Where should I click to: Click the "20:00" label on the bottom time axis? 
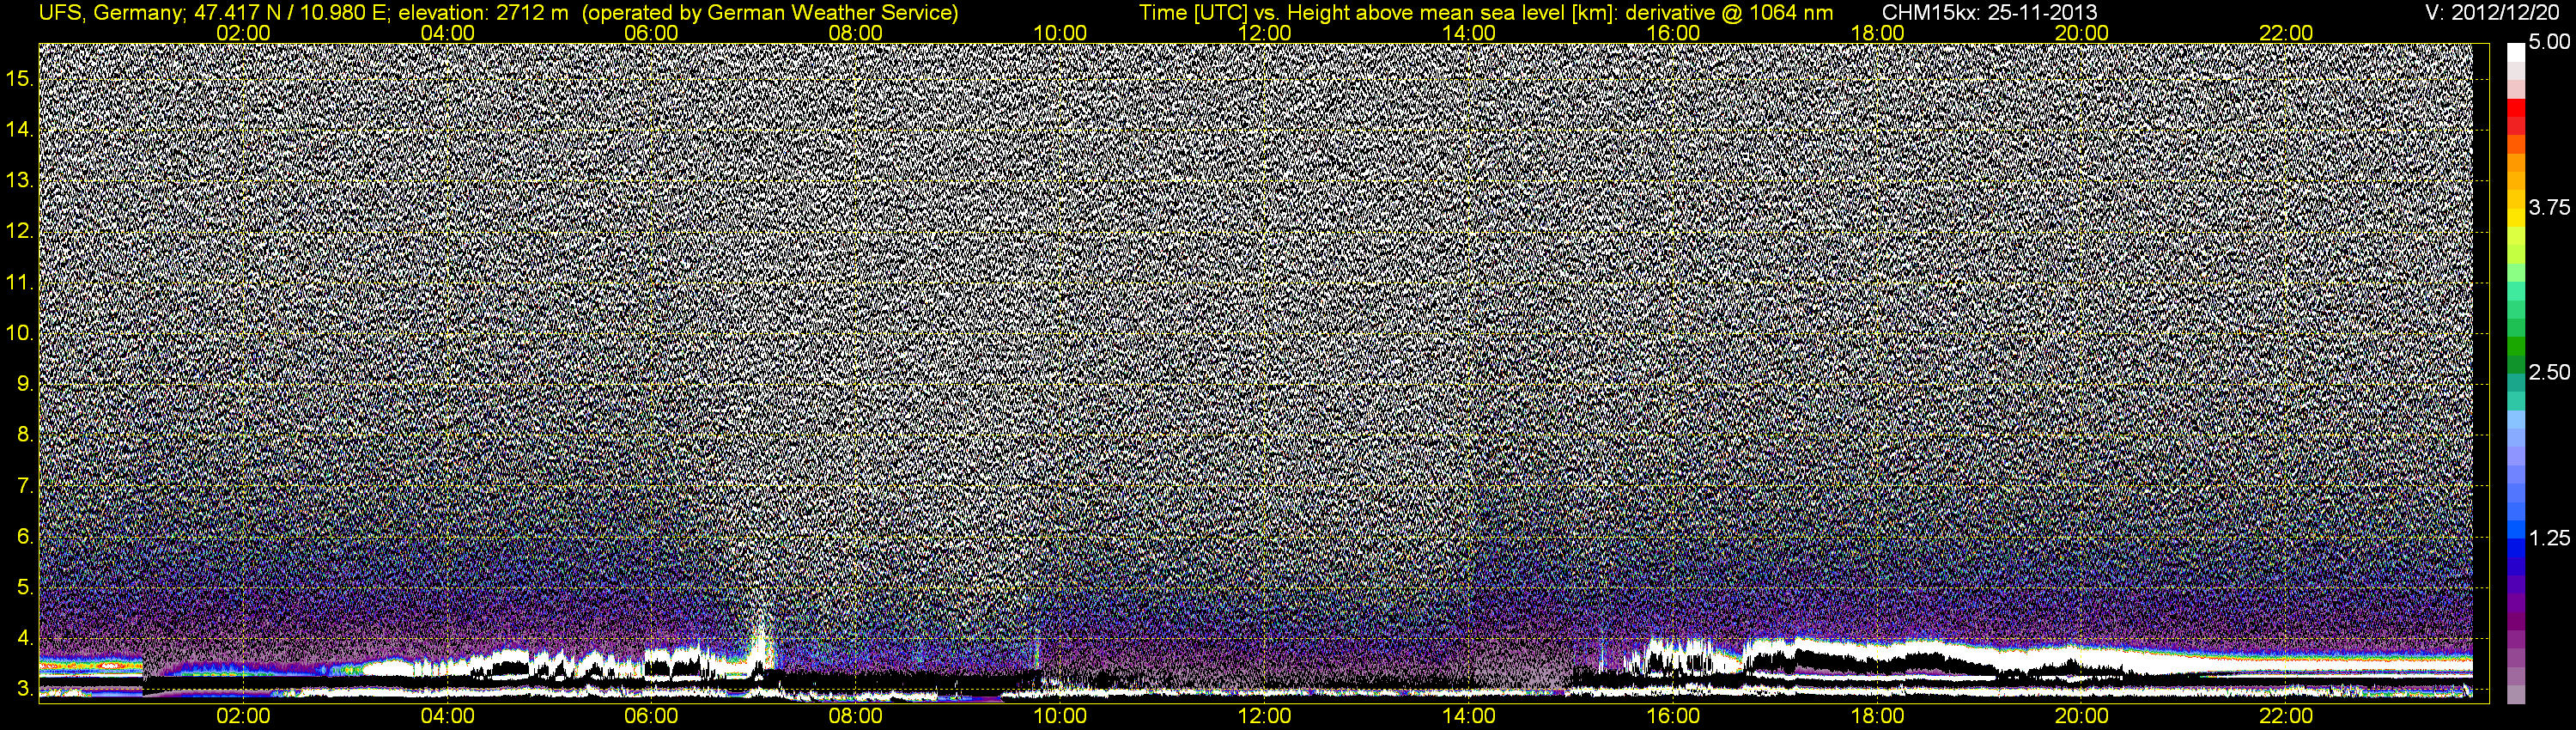click(x=2082, y=716)
